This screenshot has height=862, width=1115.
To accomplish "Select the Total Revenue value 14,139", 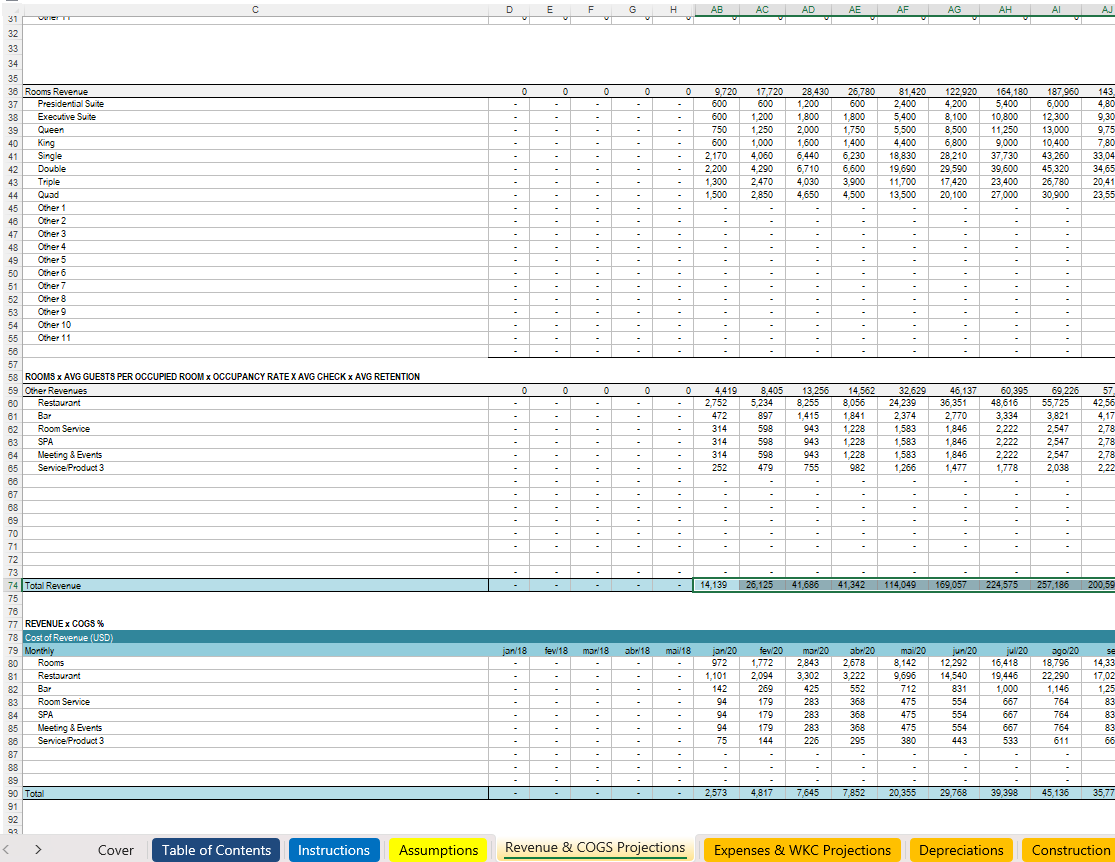I will (717, 585).
